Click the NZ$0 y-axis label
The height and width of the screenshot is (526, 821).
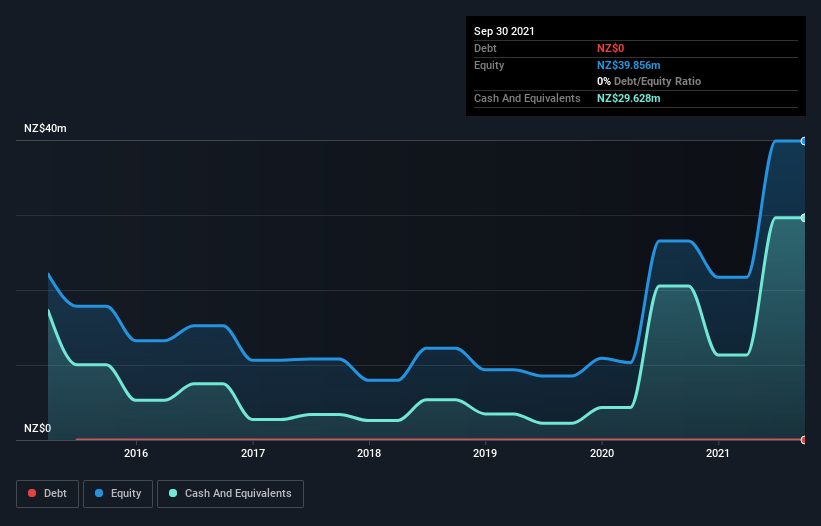(38, 428)
